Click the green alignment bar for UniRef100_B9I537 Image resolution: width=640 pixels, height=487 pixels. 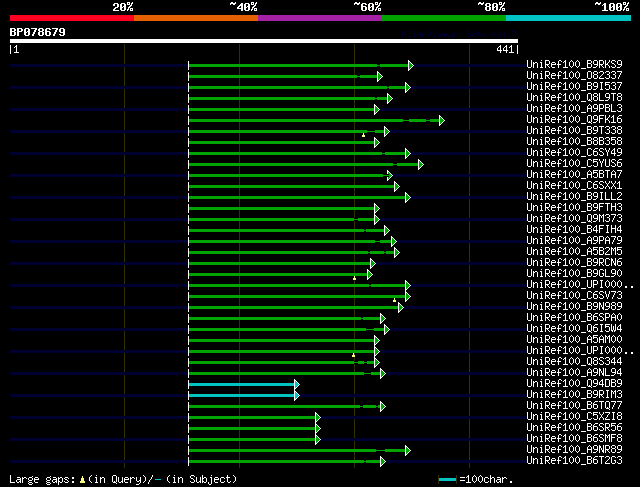[x=297, y=87]
